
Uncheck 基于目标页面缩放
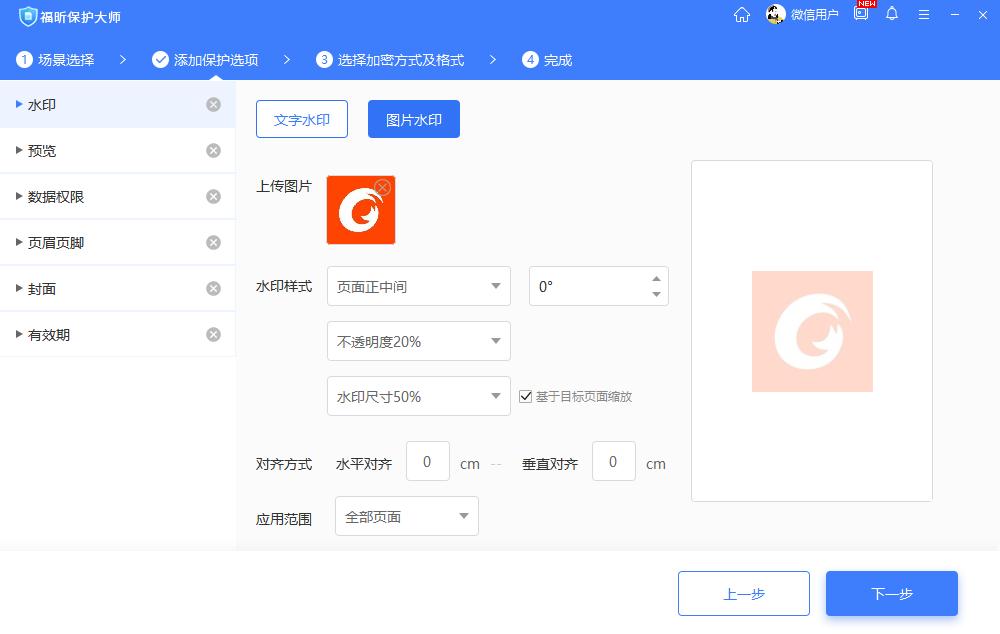click(526, 396)
